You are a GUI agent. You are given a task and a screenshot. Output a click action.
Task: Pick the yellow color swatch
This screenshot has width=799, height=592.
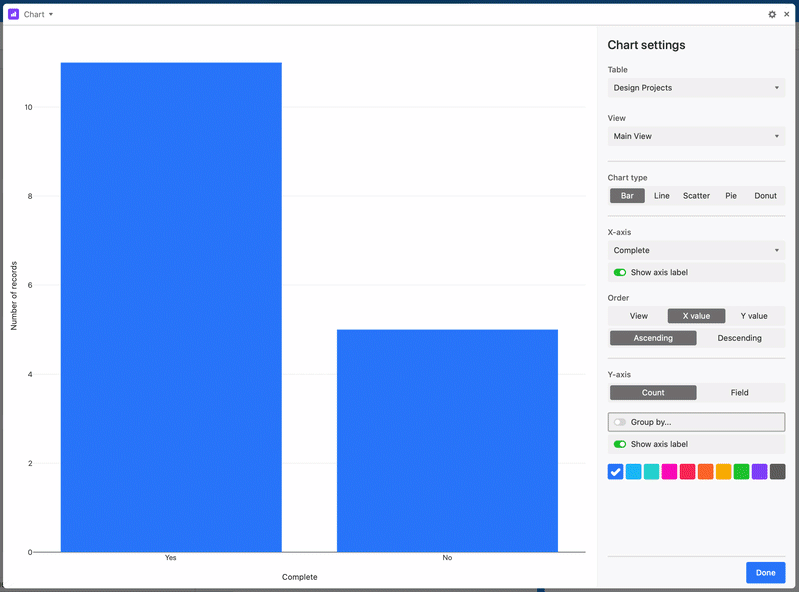[x=723, y=472]
